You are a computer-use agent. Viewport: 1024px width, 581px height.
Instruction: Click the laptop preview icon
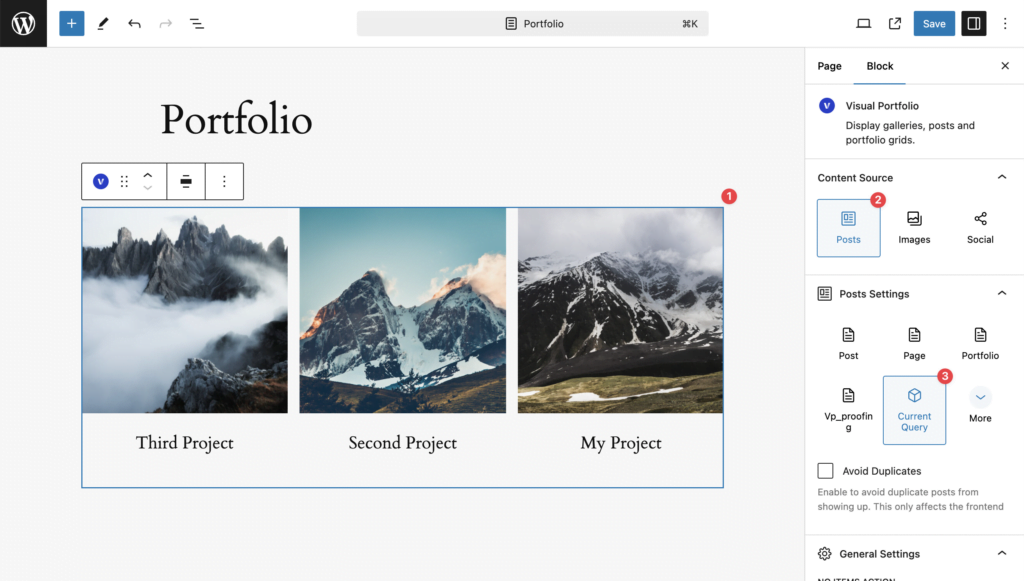pos(863,24)
